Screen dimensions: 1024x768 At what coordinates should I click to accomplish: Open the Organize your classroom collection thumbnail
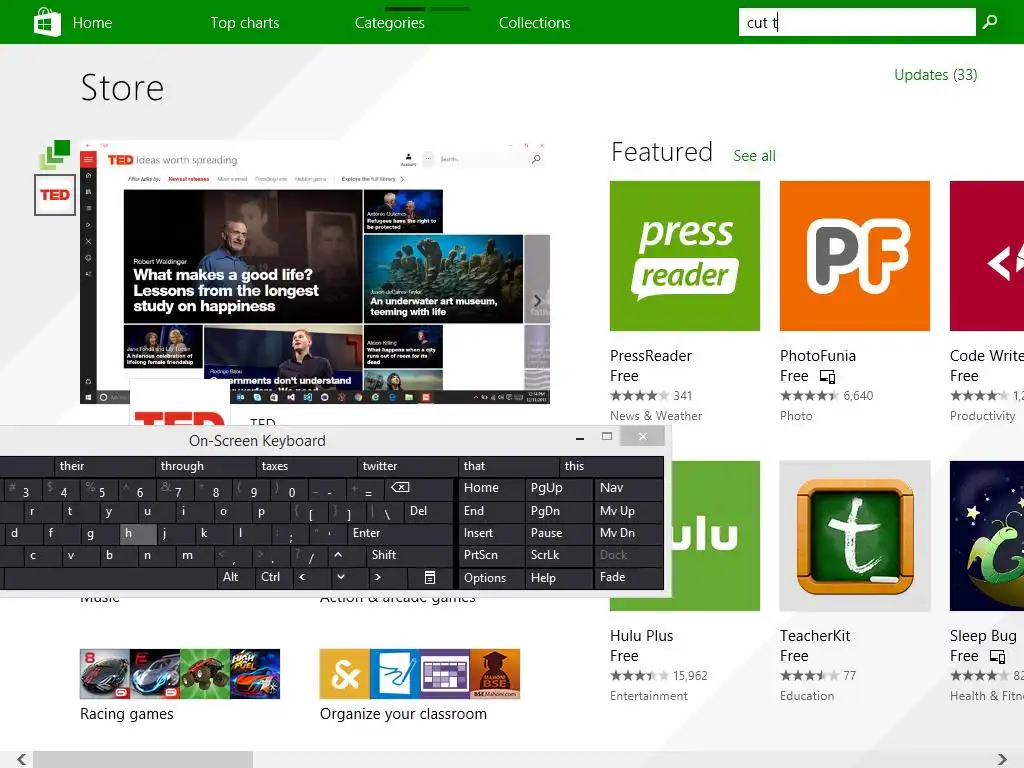click(x=420, y=674)
